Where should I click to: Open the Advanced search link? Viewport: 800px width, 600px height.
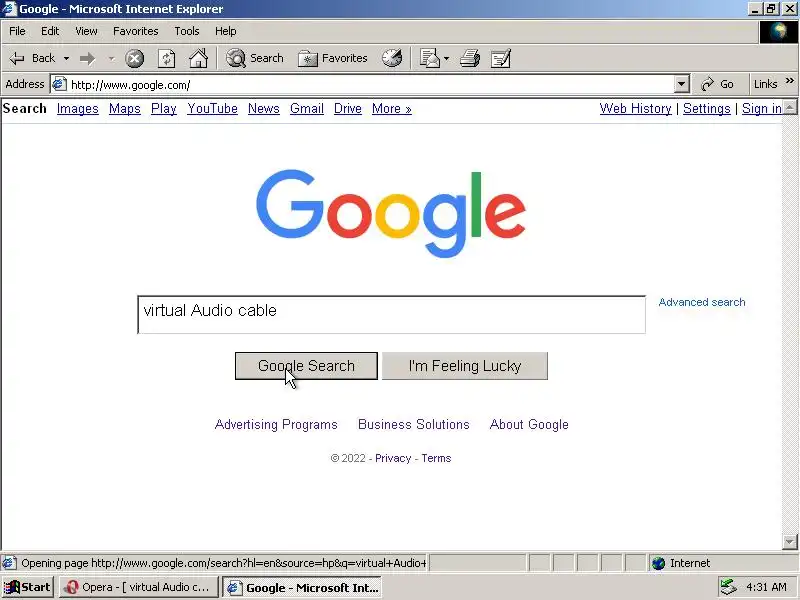[702, 302]
